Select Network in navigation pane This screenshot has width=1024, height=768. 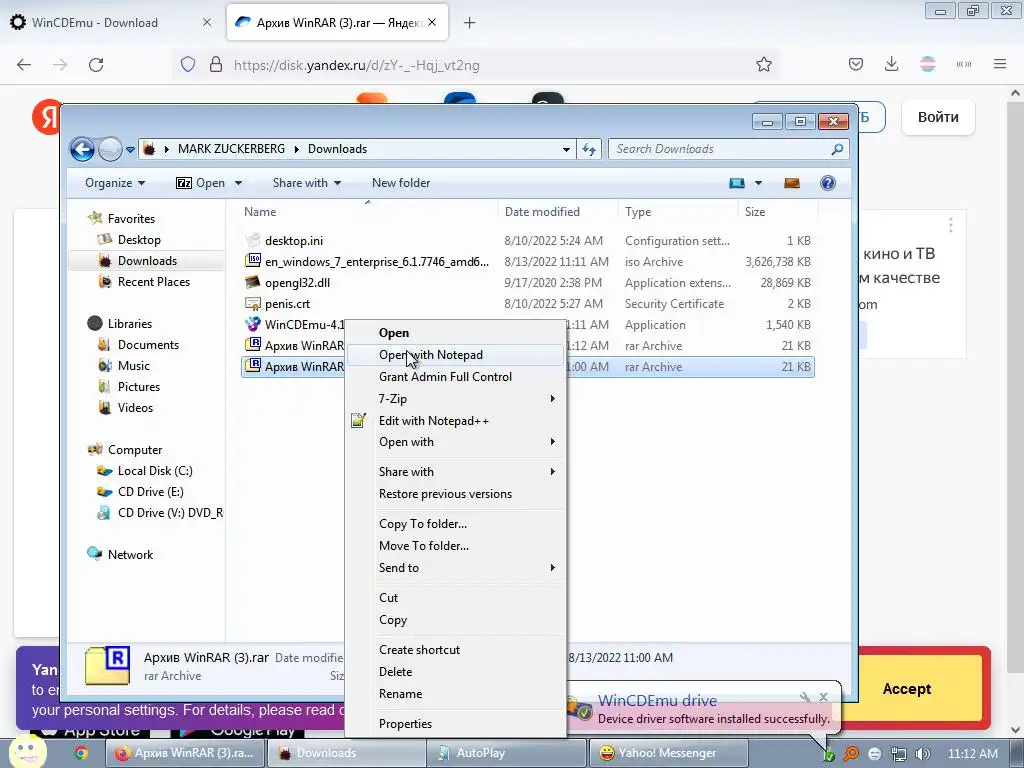[130, 554]
